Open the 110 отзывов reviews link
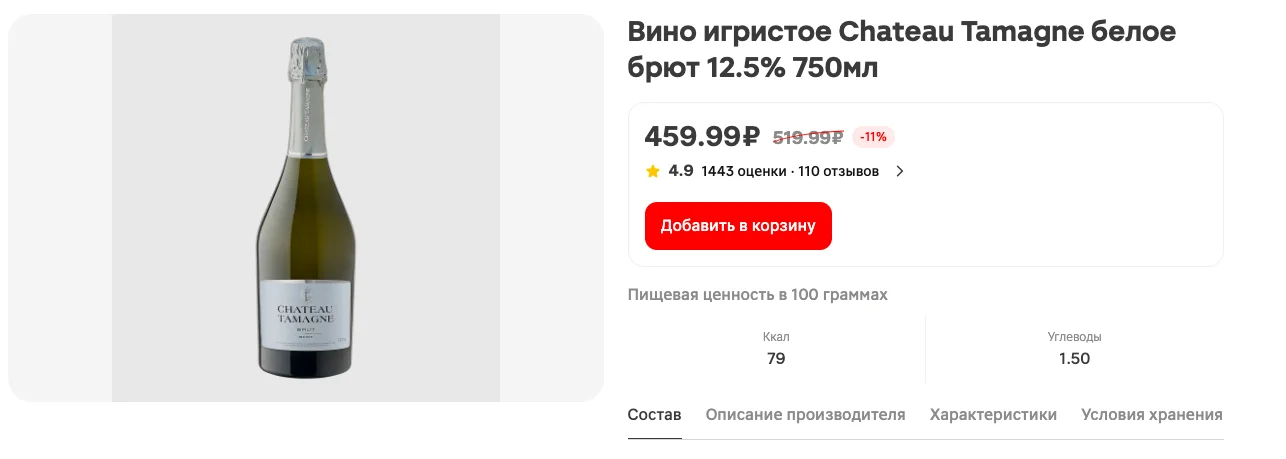The width and height of the screenshot is (1286, 459). (x=838, y=171)
